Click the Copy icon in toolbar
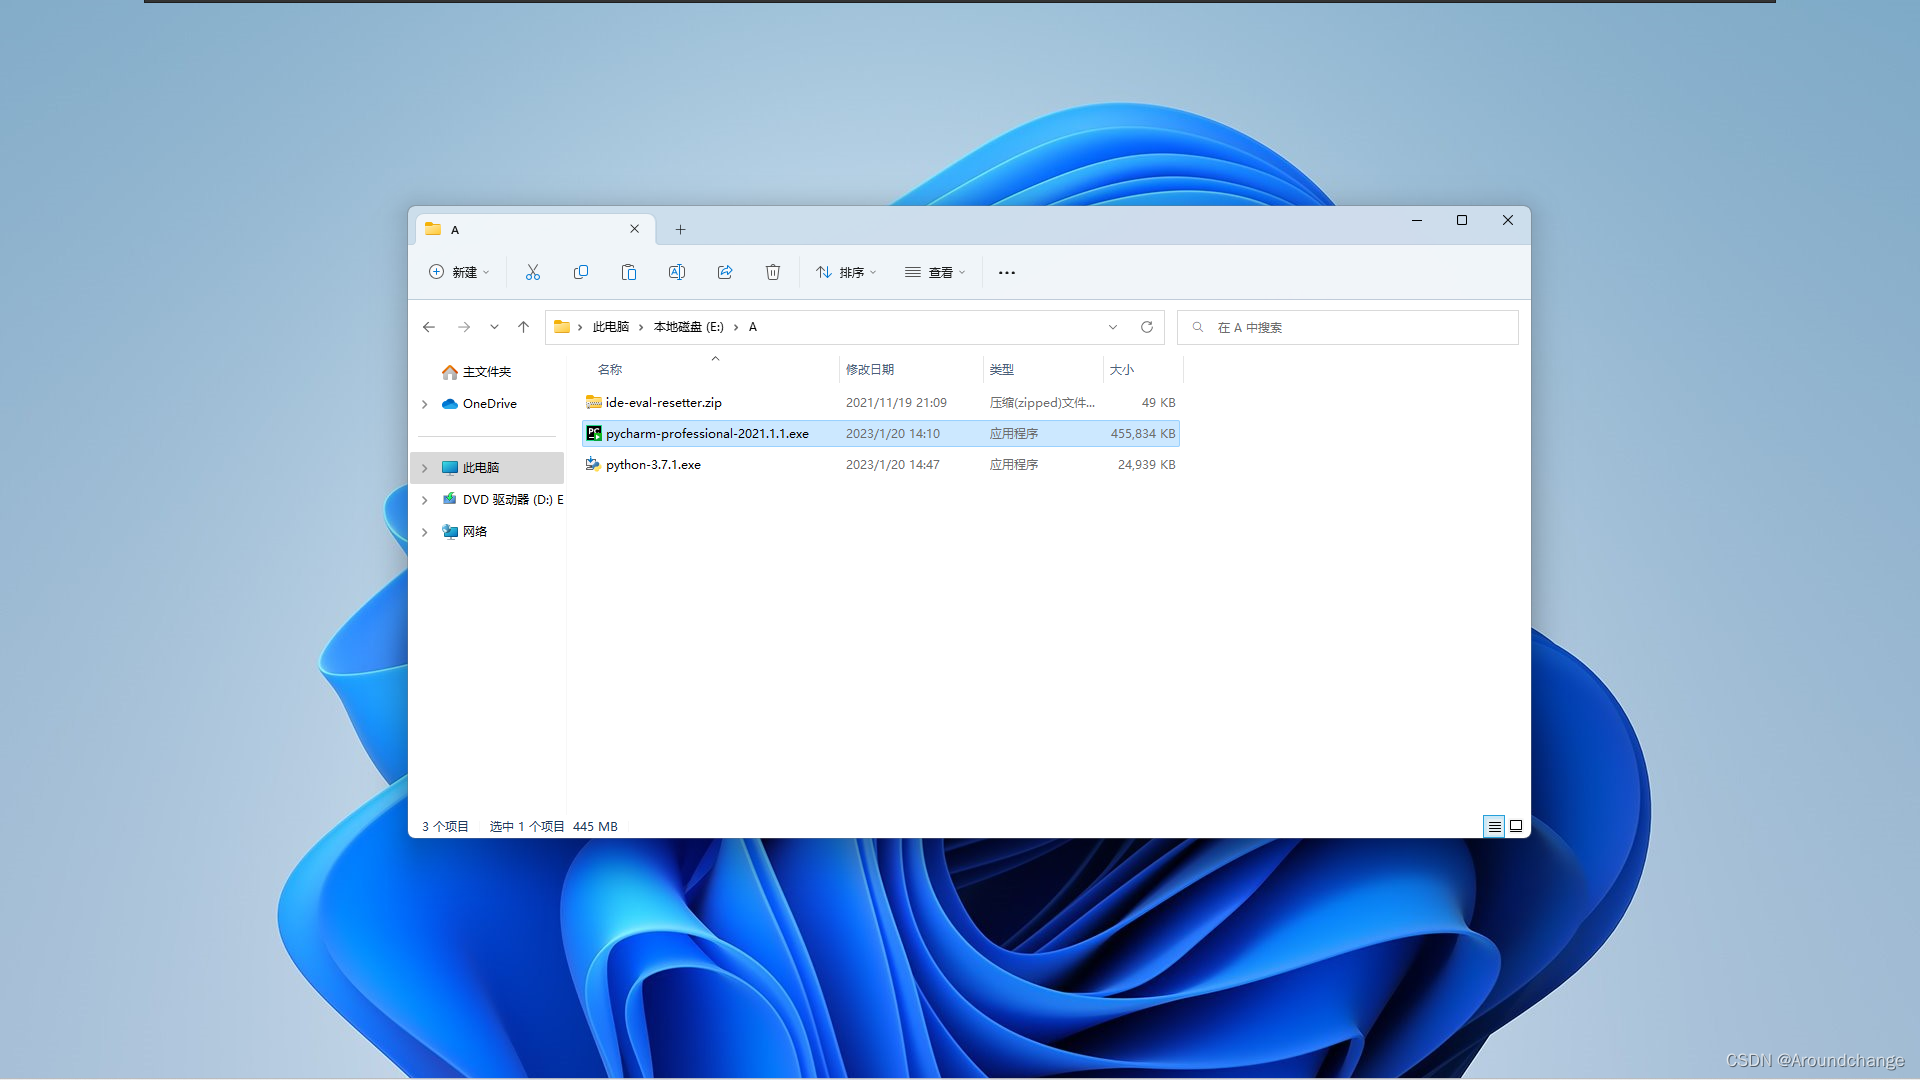The image size is (1920, 1080). (580, 272)
